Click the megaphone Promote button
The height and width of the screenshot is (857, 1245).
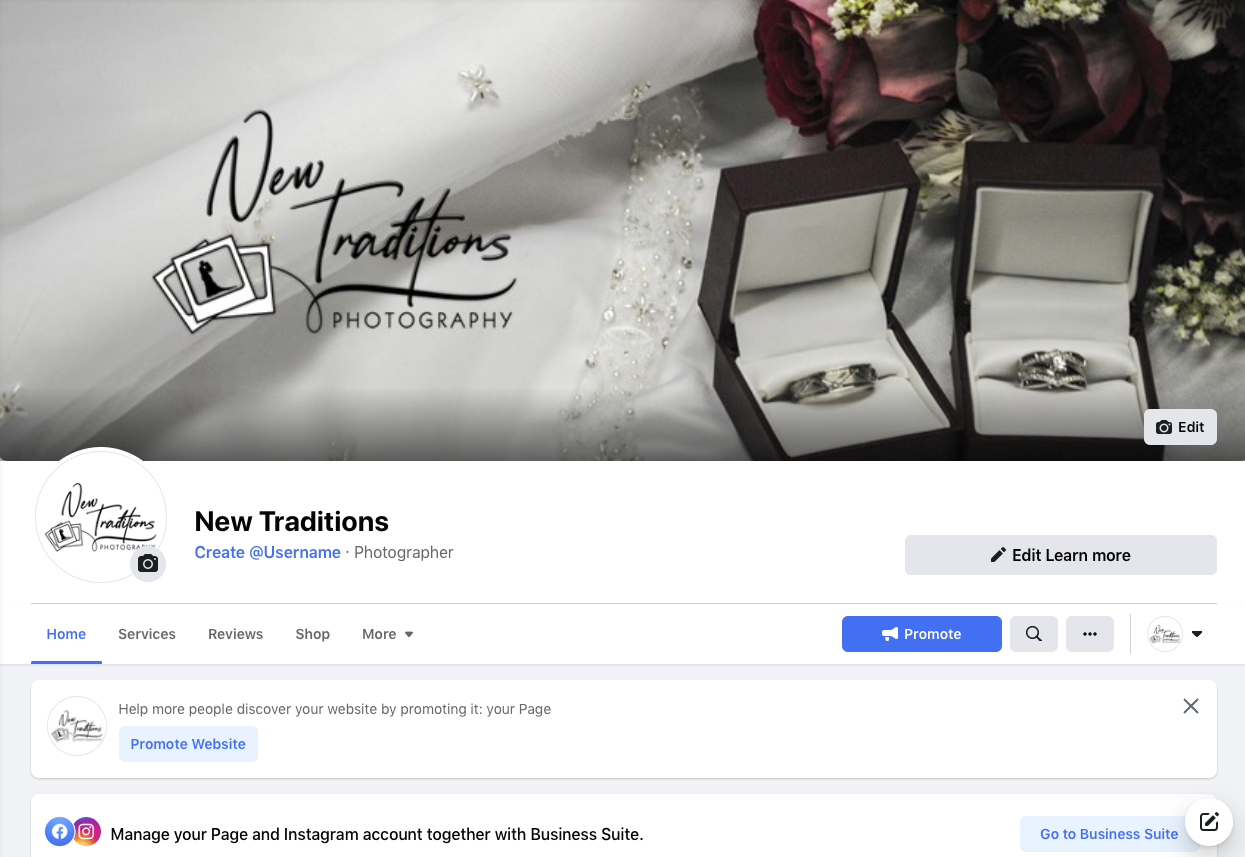coord(922,634)
